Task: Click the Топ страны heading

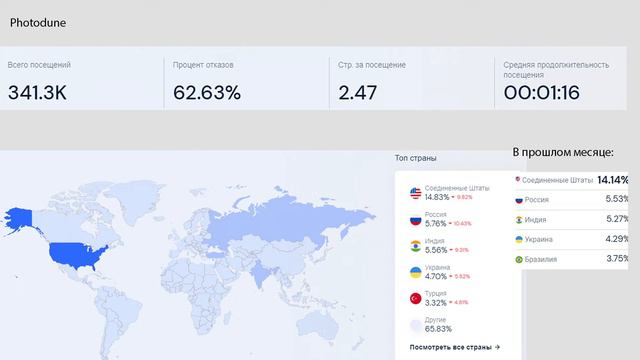Action: 416,158
